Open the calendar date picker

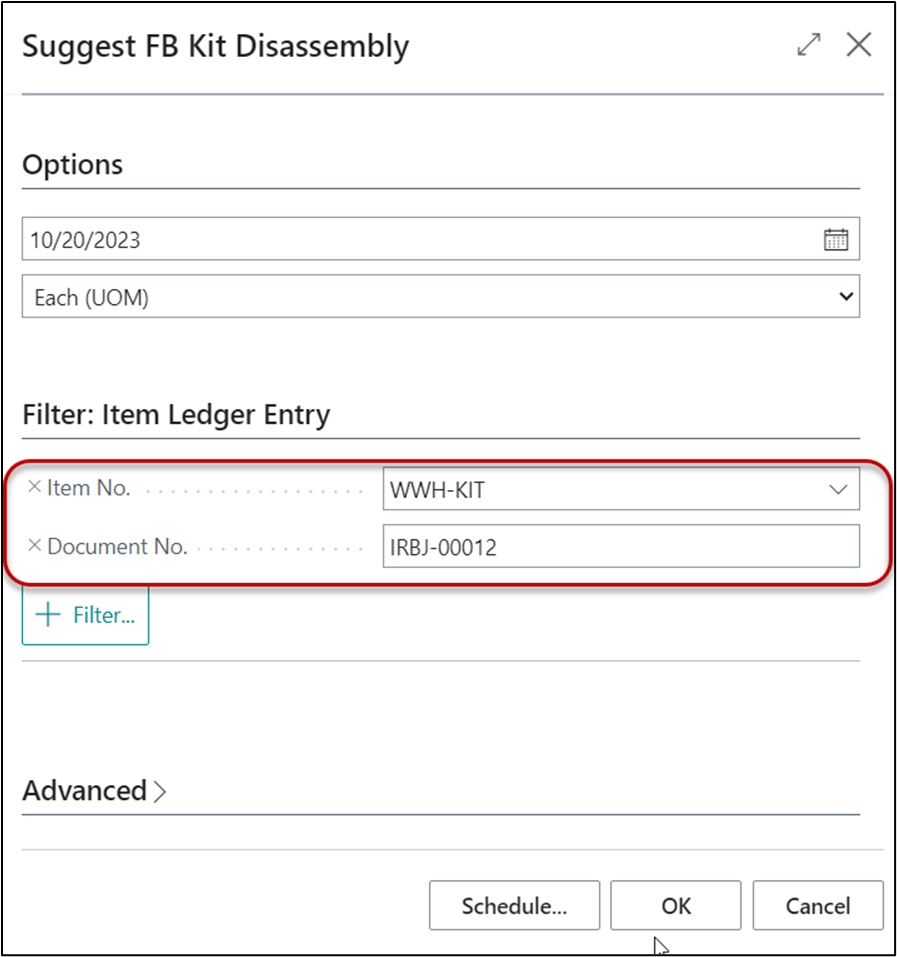pos(835,240)
